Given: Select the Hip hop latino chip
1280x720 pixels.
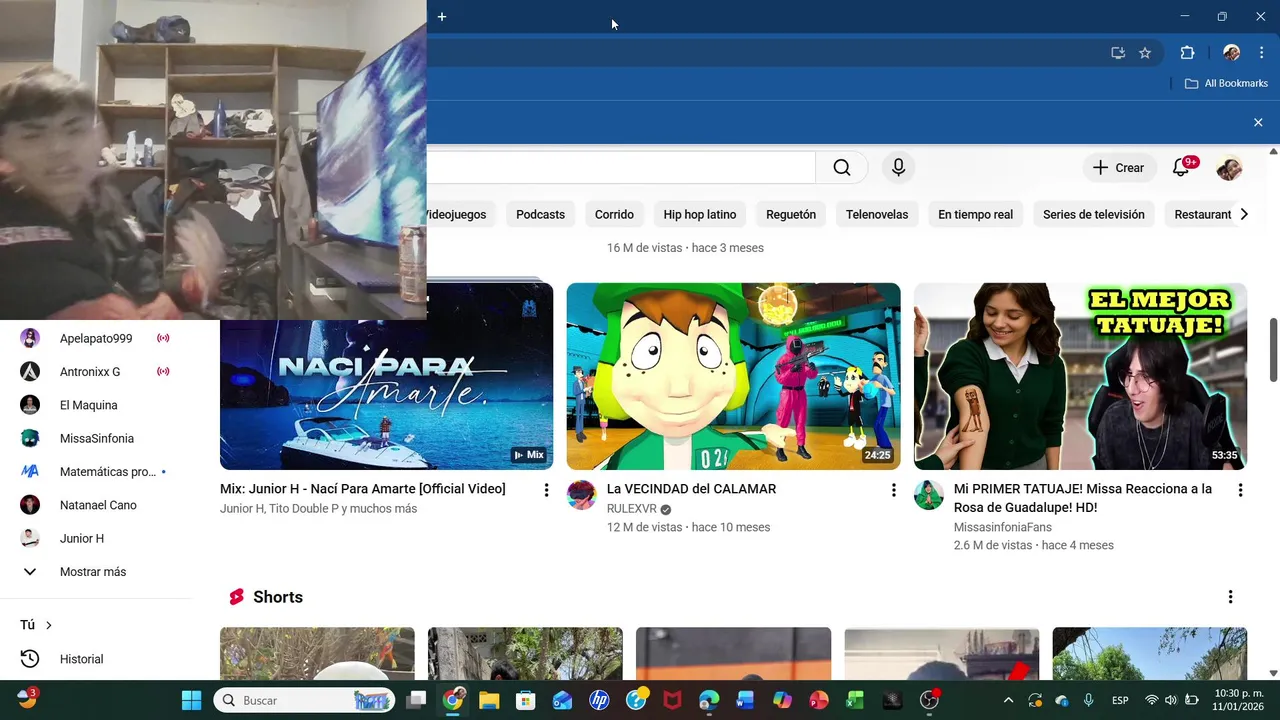Looking at the screenshot, I should pyautogui.click(x=699, y=214).
